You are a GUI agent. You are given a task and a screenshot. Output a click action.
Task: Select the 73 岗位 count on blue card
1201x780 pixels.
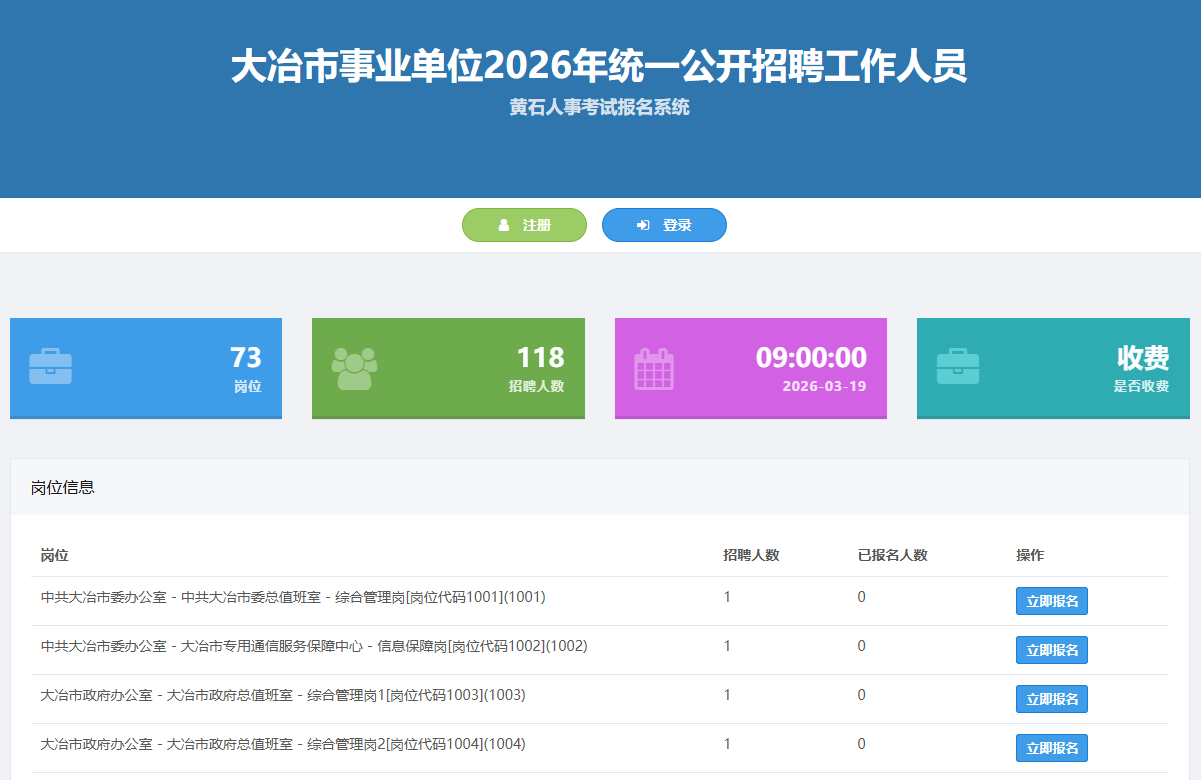[x=245, y=358]
